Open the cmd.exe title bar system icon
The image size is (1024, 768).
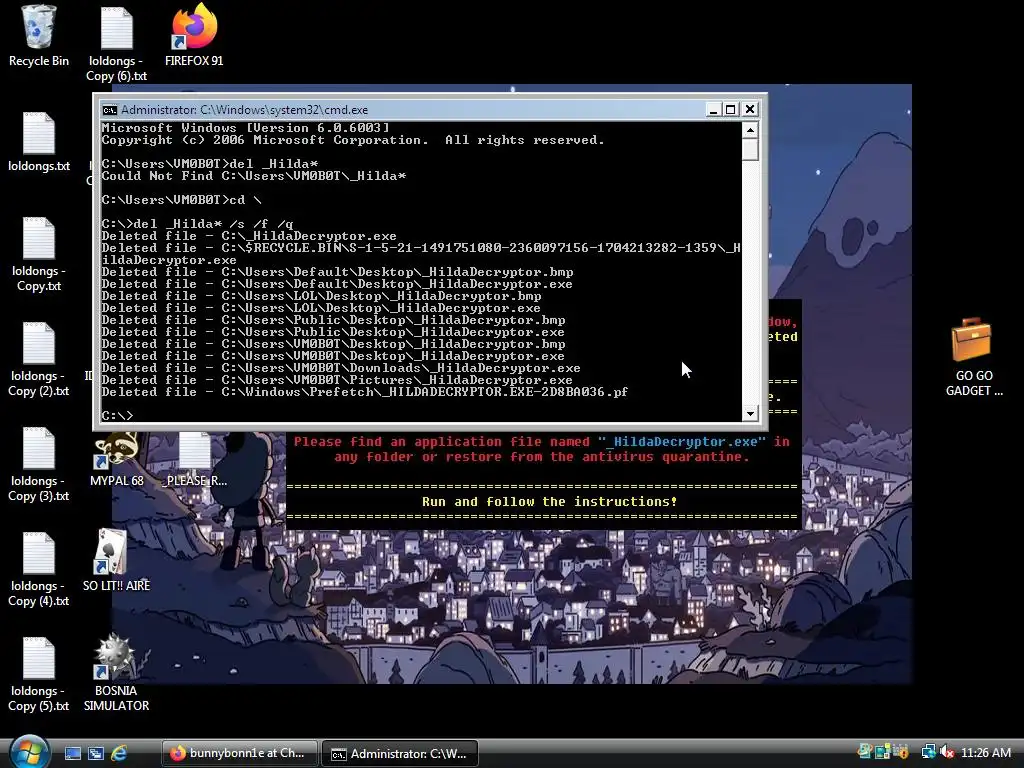click(110, 110)
